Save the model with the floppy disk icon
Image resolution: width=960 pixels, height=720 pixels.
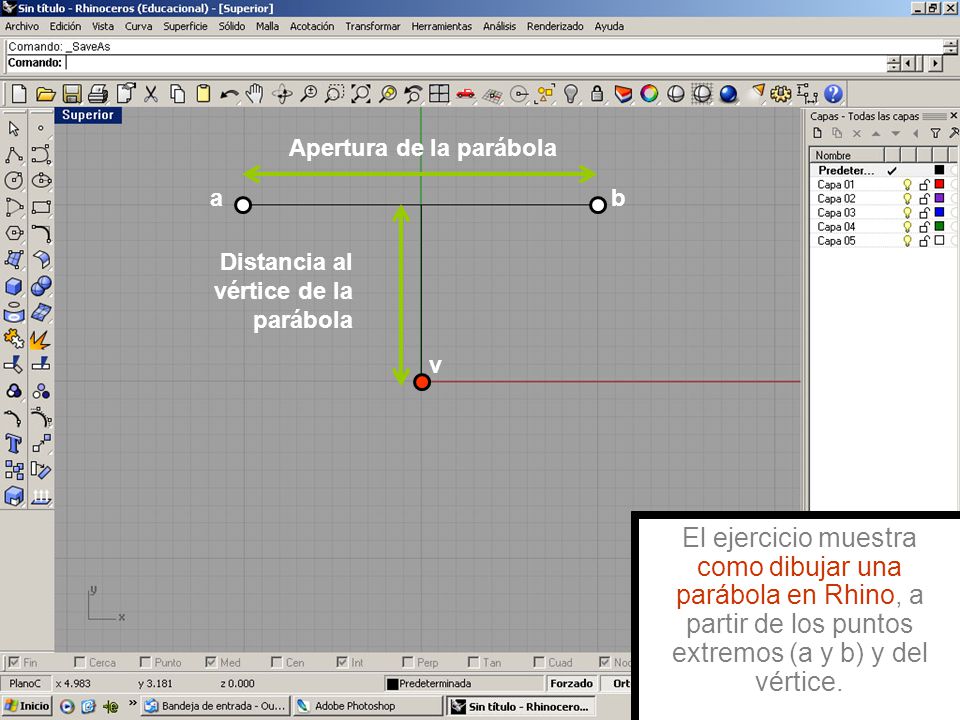click(x=72, y=94)
